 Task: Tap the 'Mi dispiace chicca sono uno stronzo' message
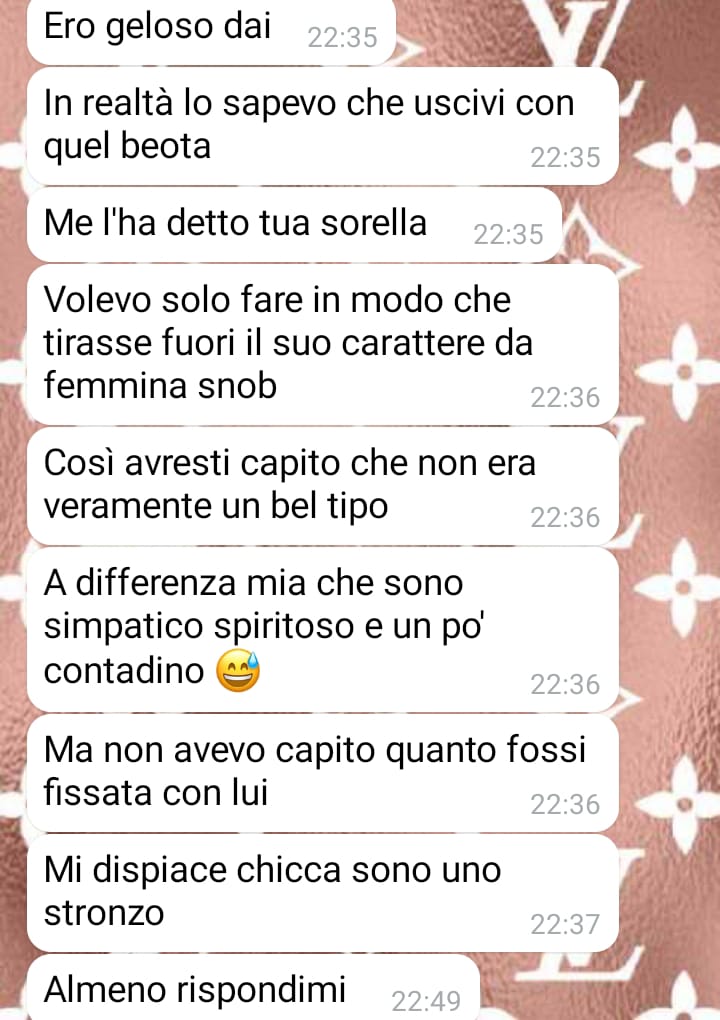[x=323, y=893]
